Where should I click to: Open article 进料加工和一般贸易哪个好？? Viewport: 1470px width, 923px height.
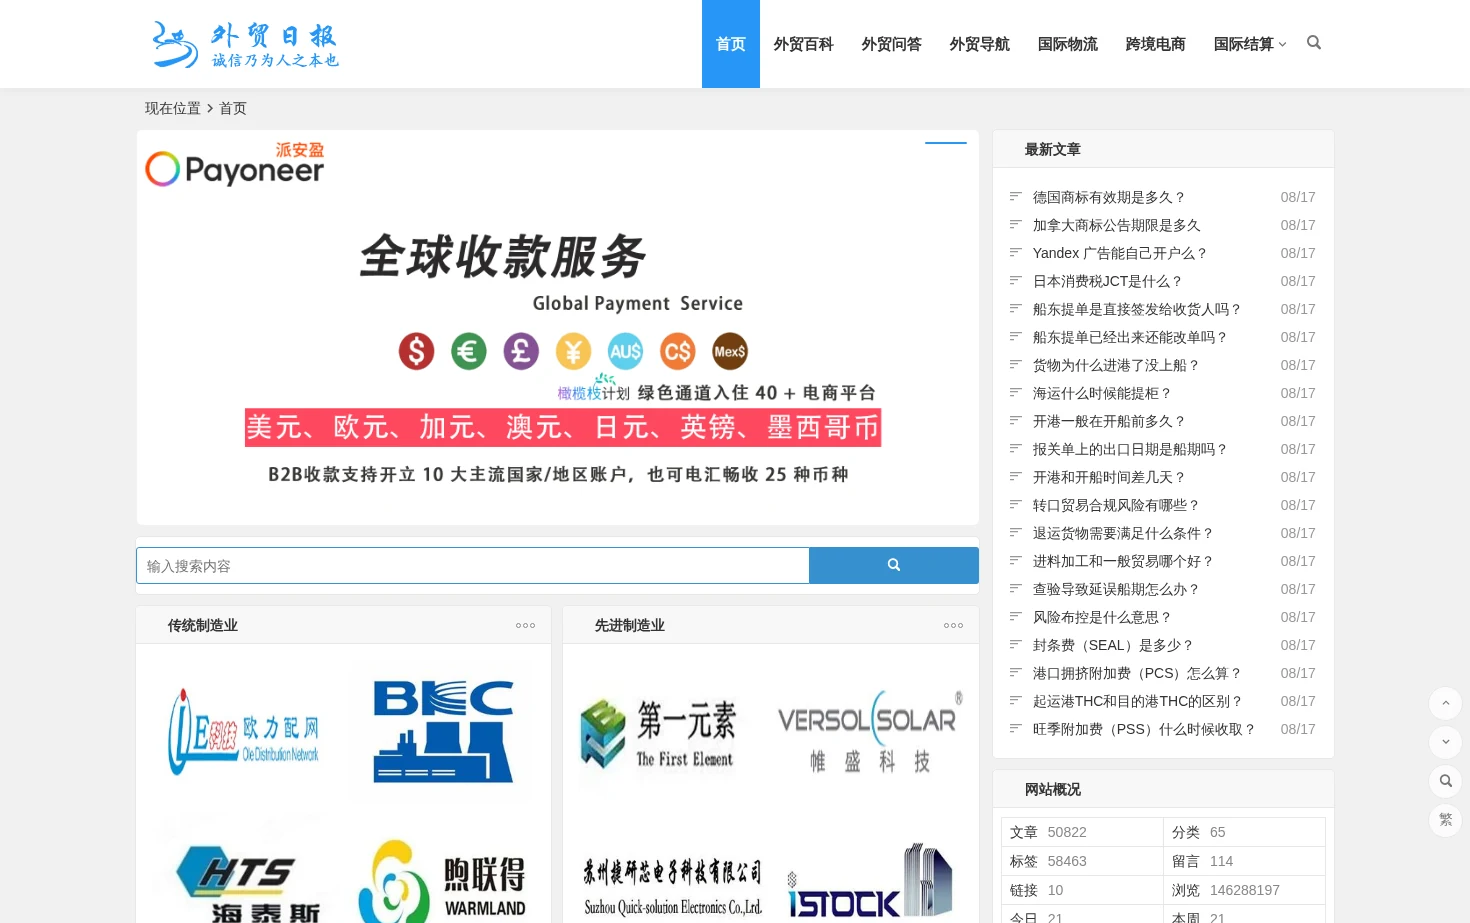pyautogui.click(x=1123, y=561)
